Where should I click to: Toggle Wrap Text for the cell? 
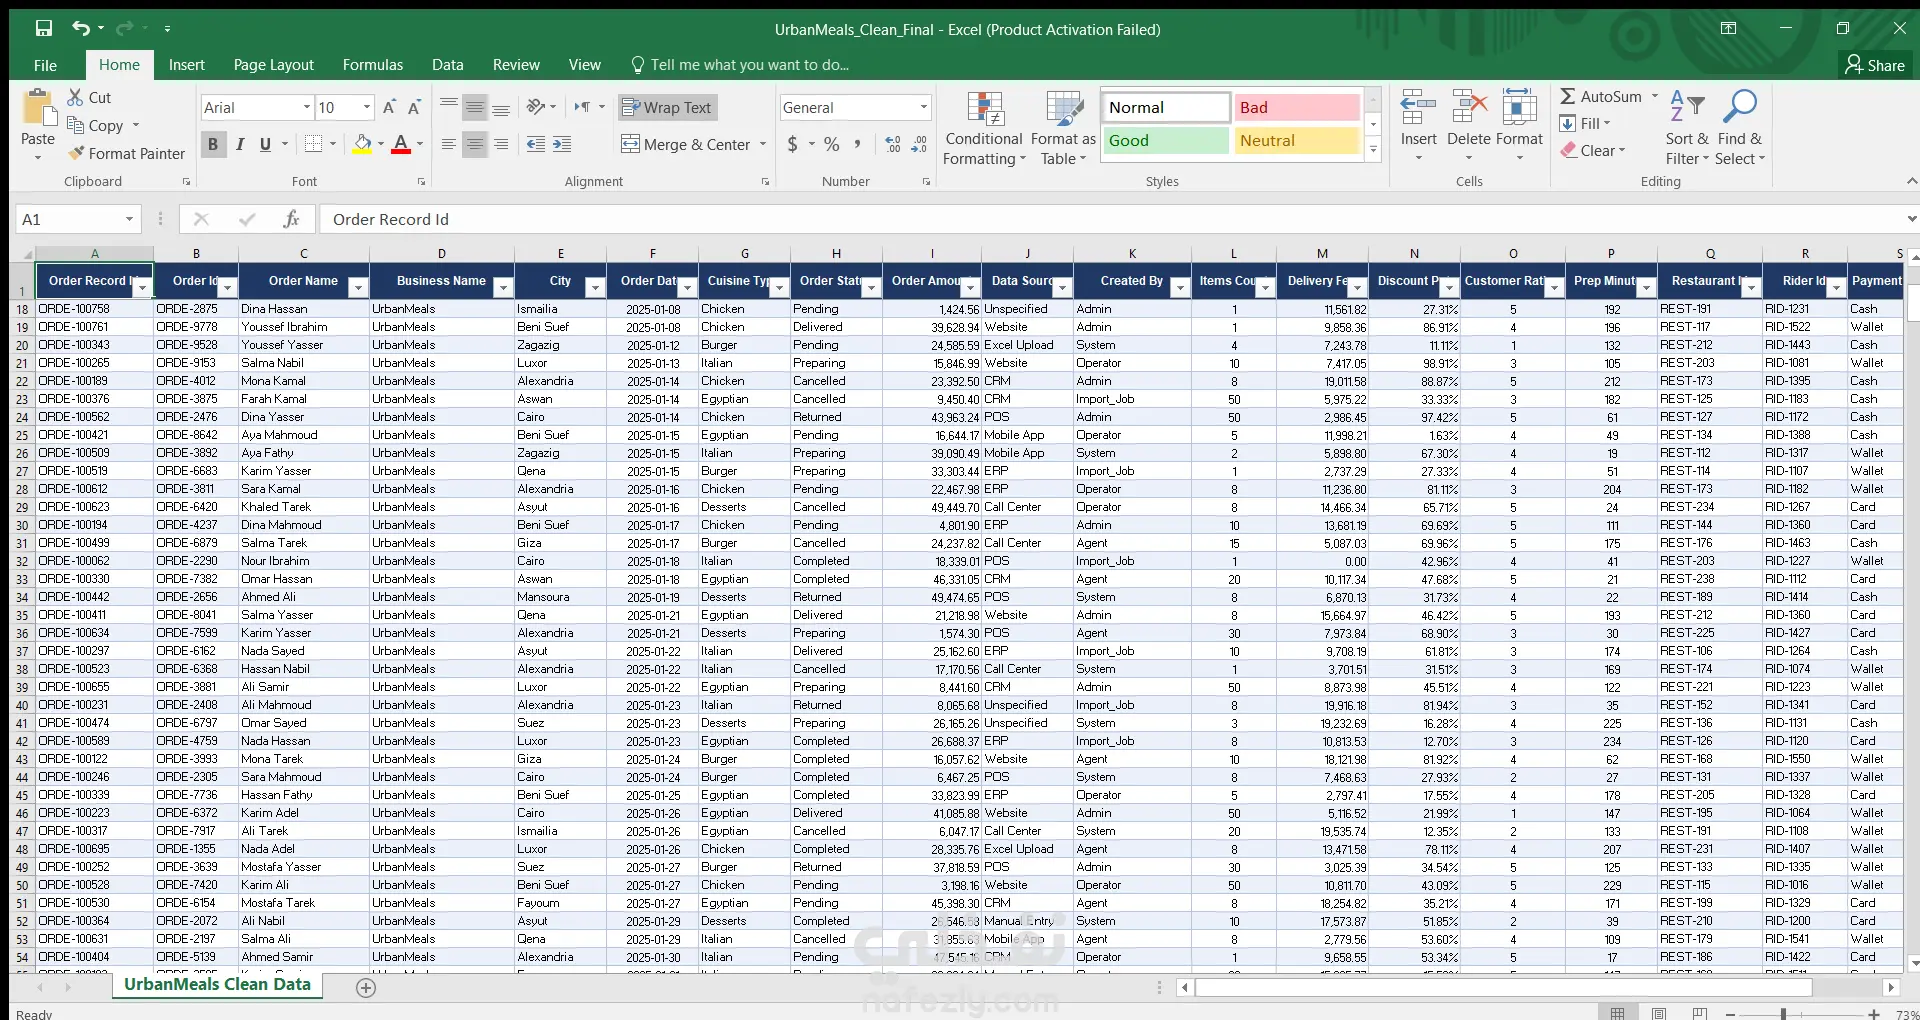click(667, 107)
